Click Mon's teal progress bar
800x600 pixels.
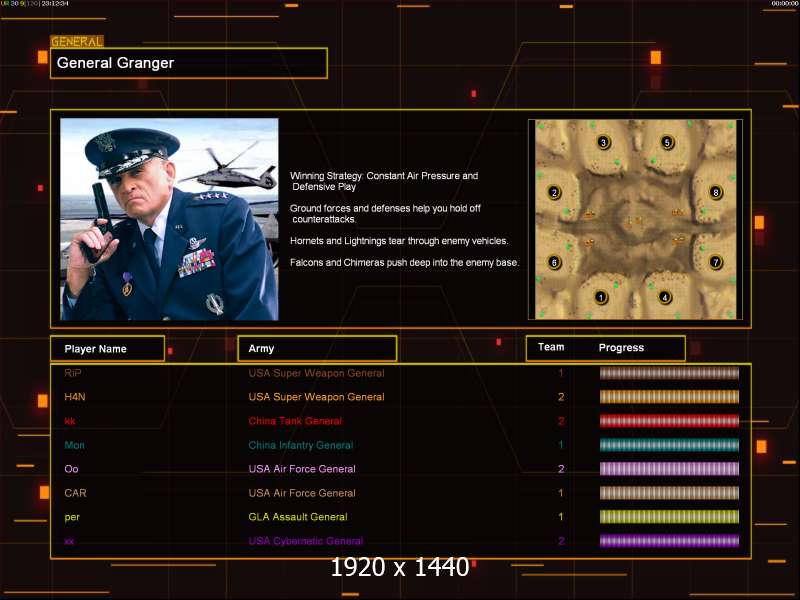click(x=669, y=445)
